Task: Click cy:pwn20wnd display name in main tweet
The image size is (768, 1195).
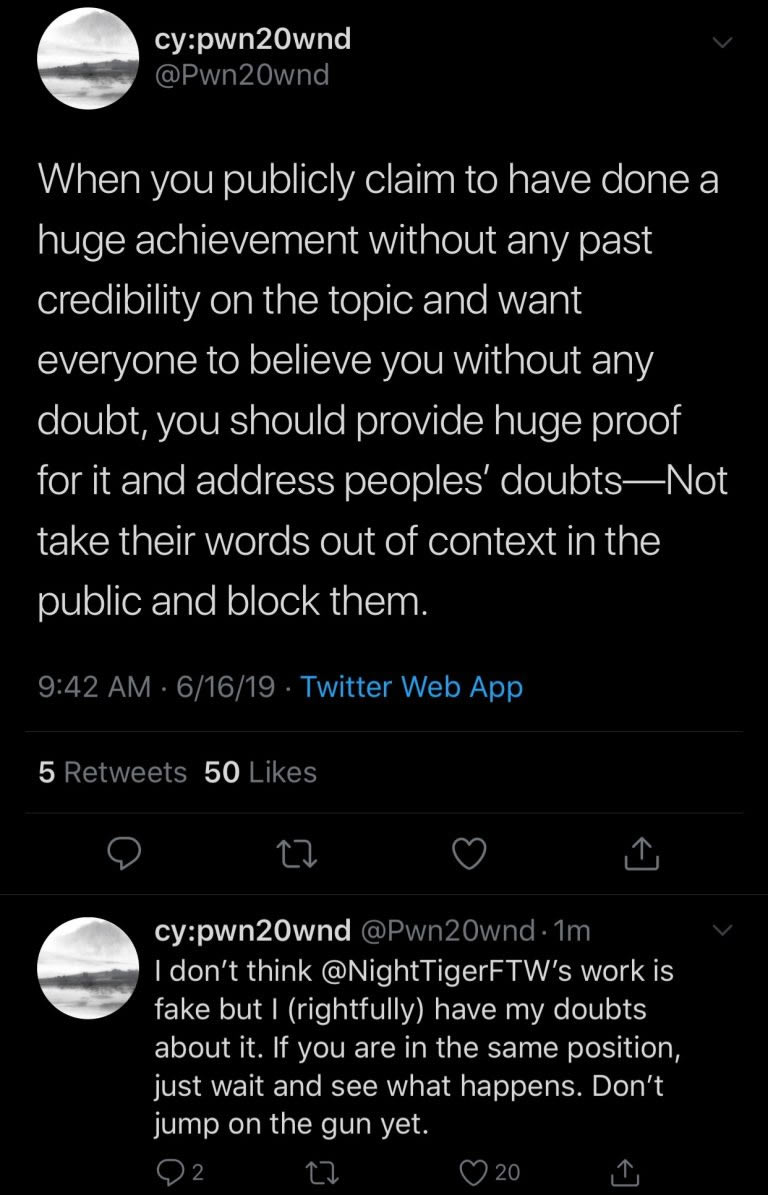Action: coord(252,40)
